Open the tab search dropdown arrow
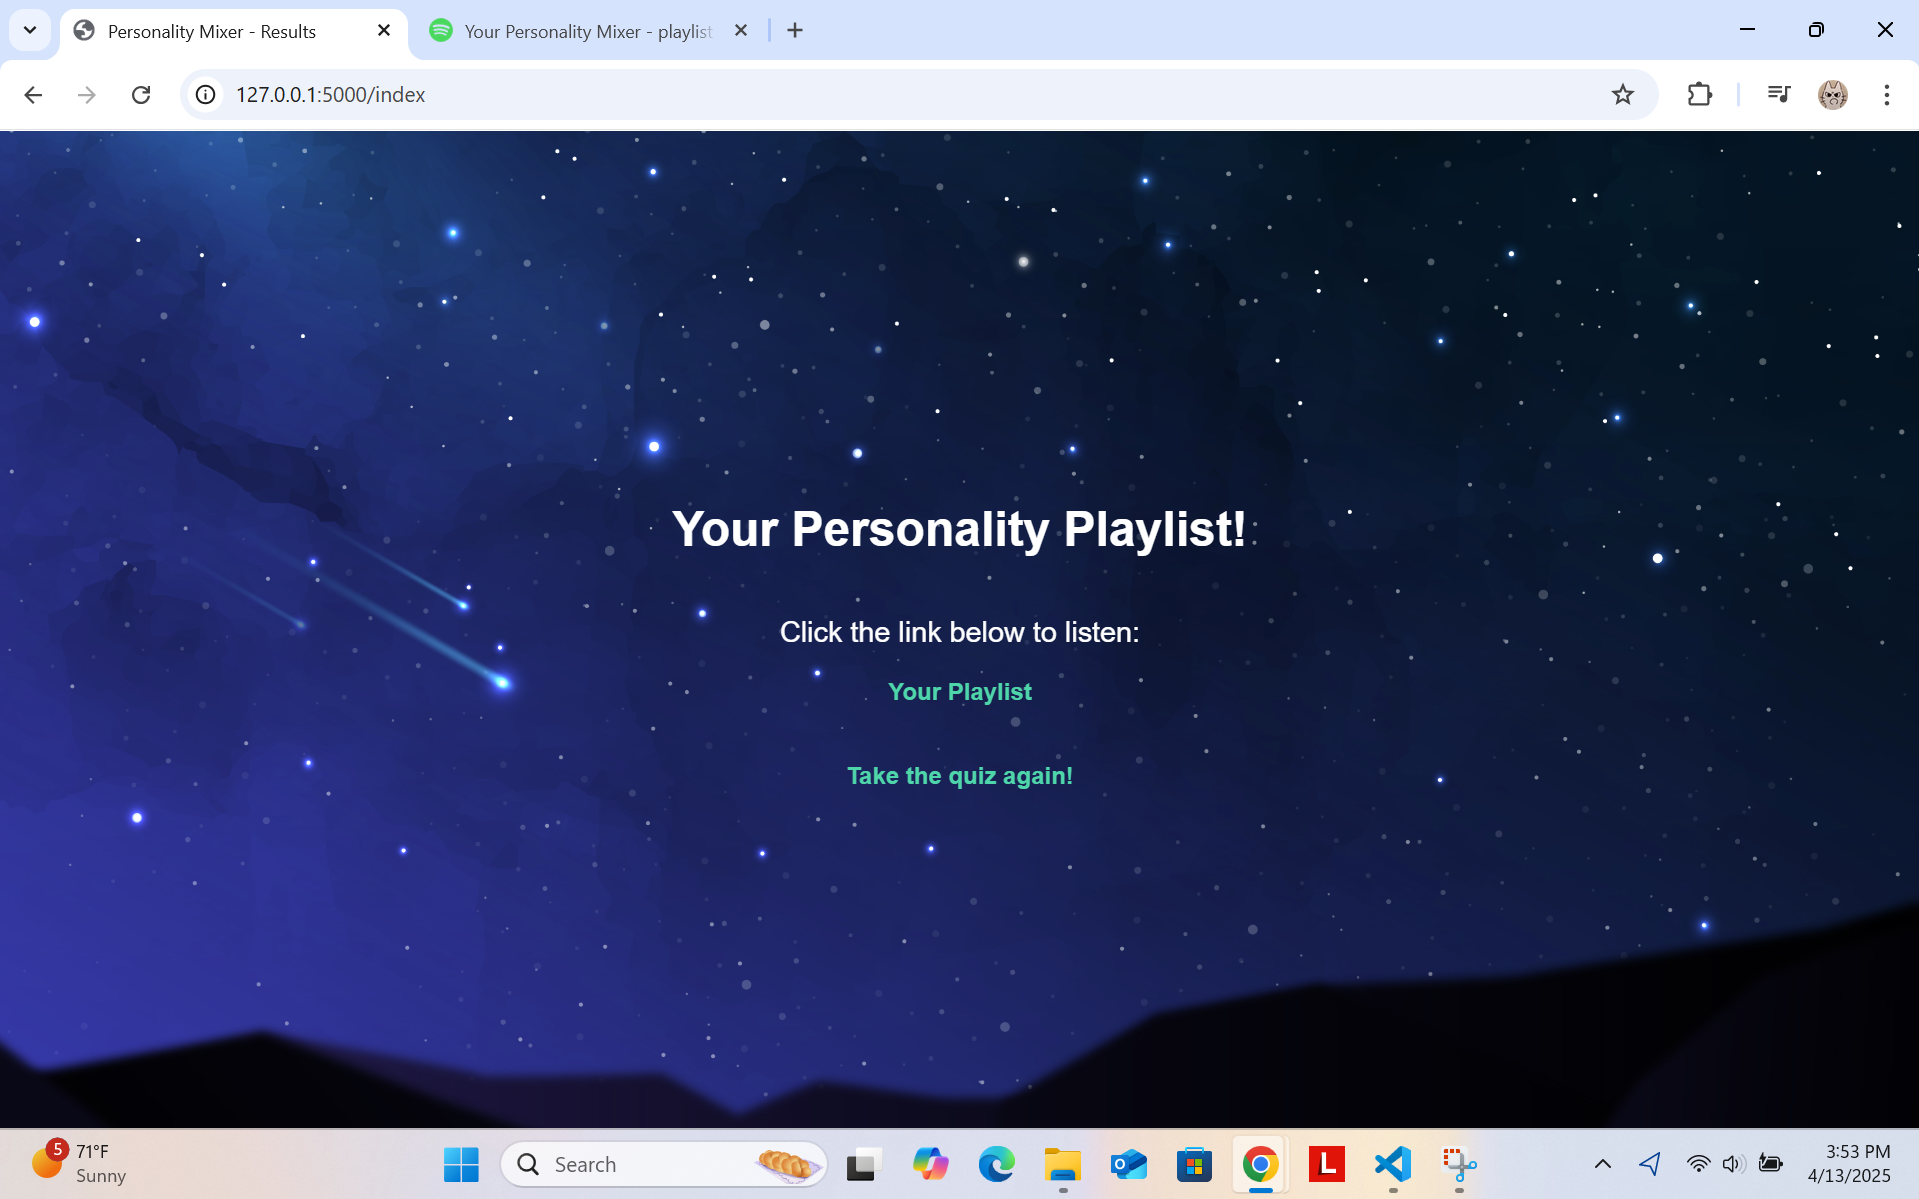 tap(29, 30)
